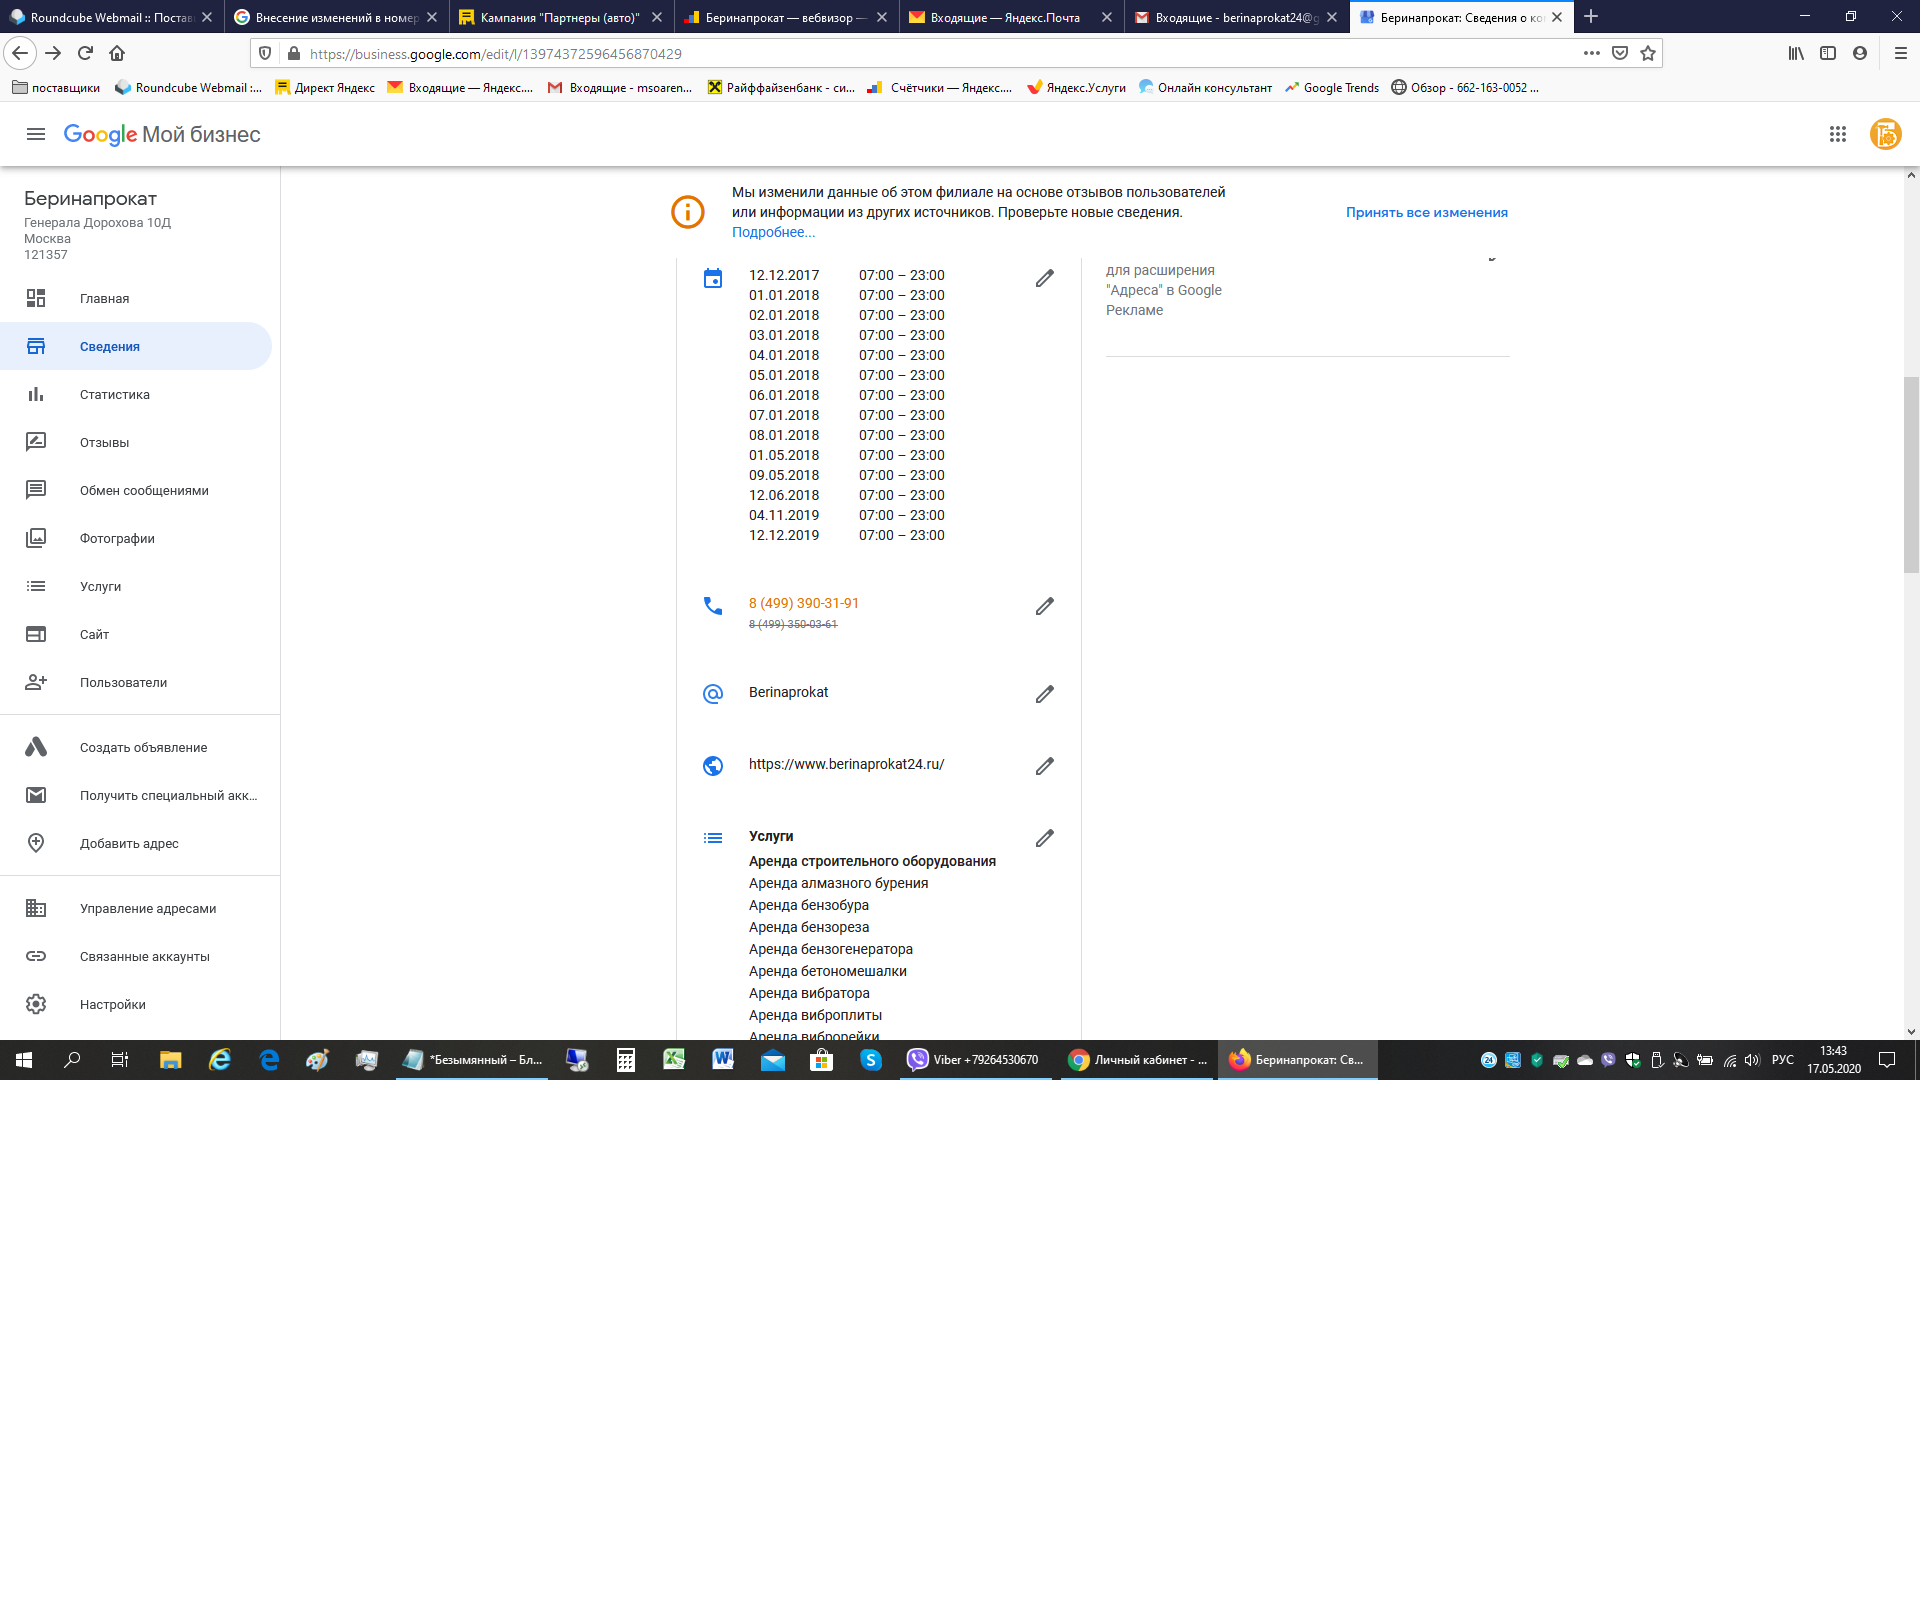This screenshot has height=1600, width=1920.
Task: Click Подробнее link in notice
Action: pos(773,232)
